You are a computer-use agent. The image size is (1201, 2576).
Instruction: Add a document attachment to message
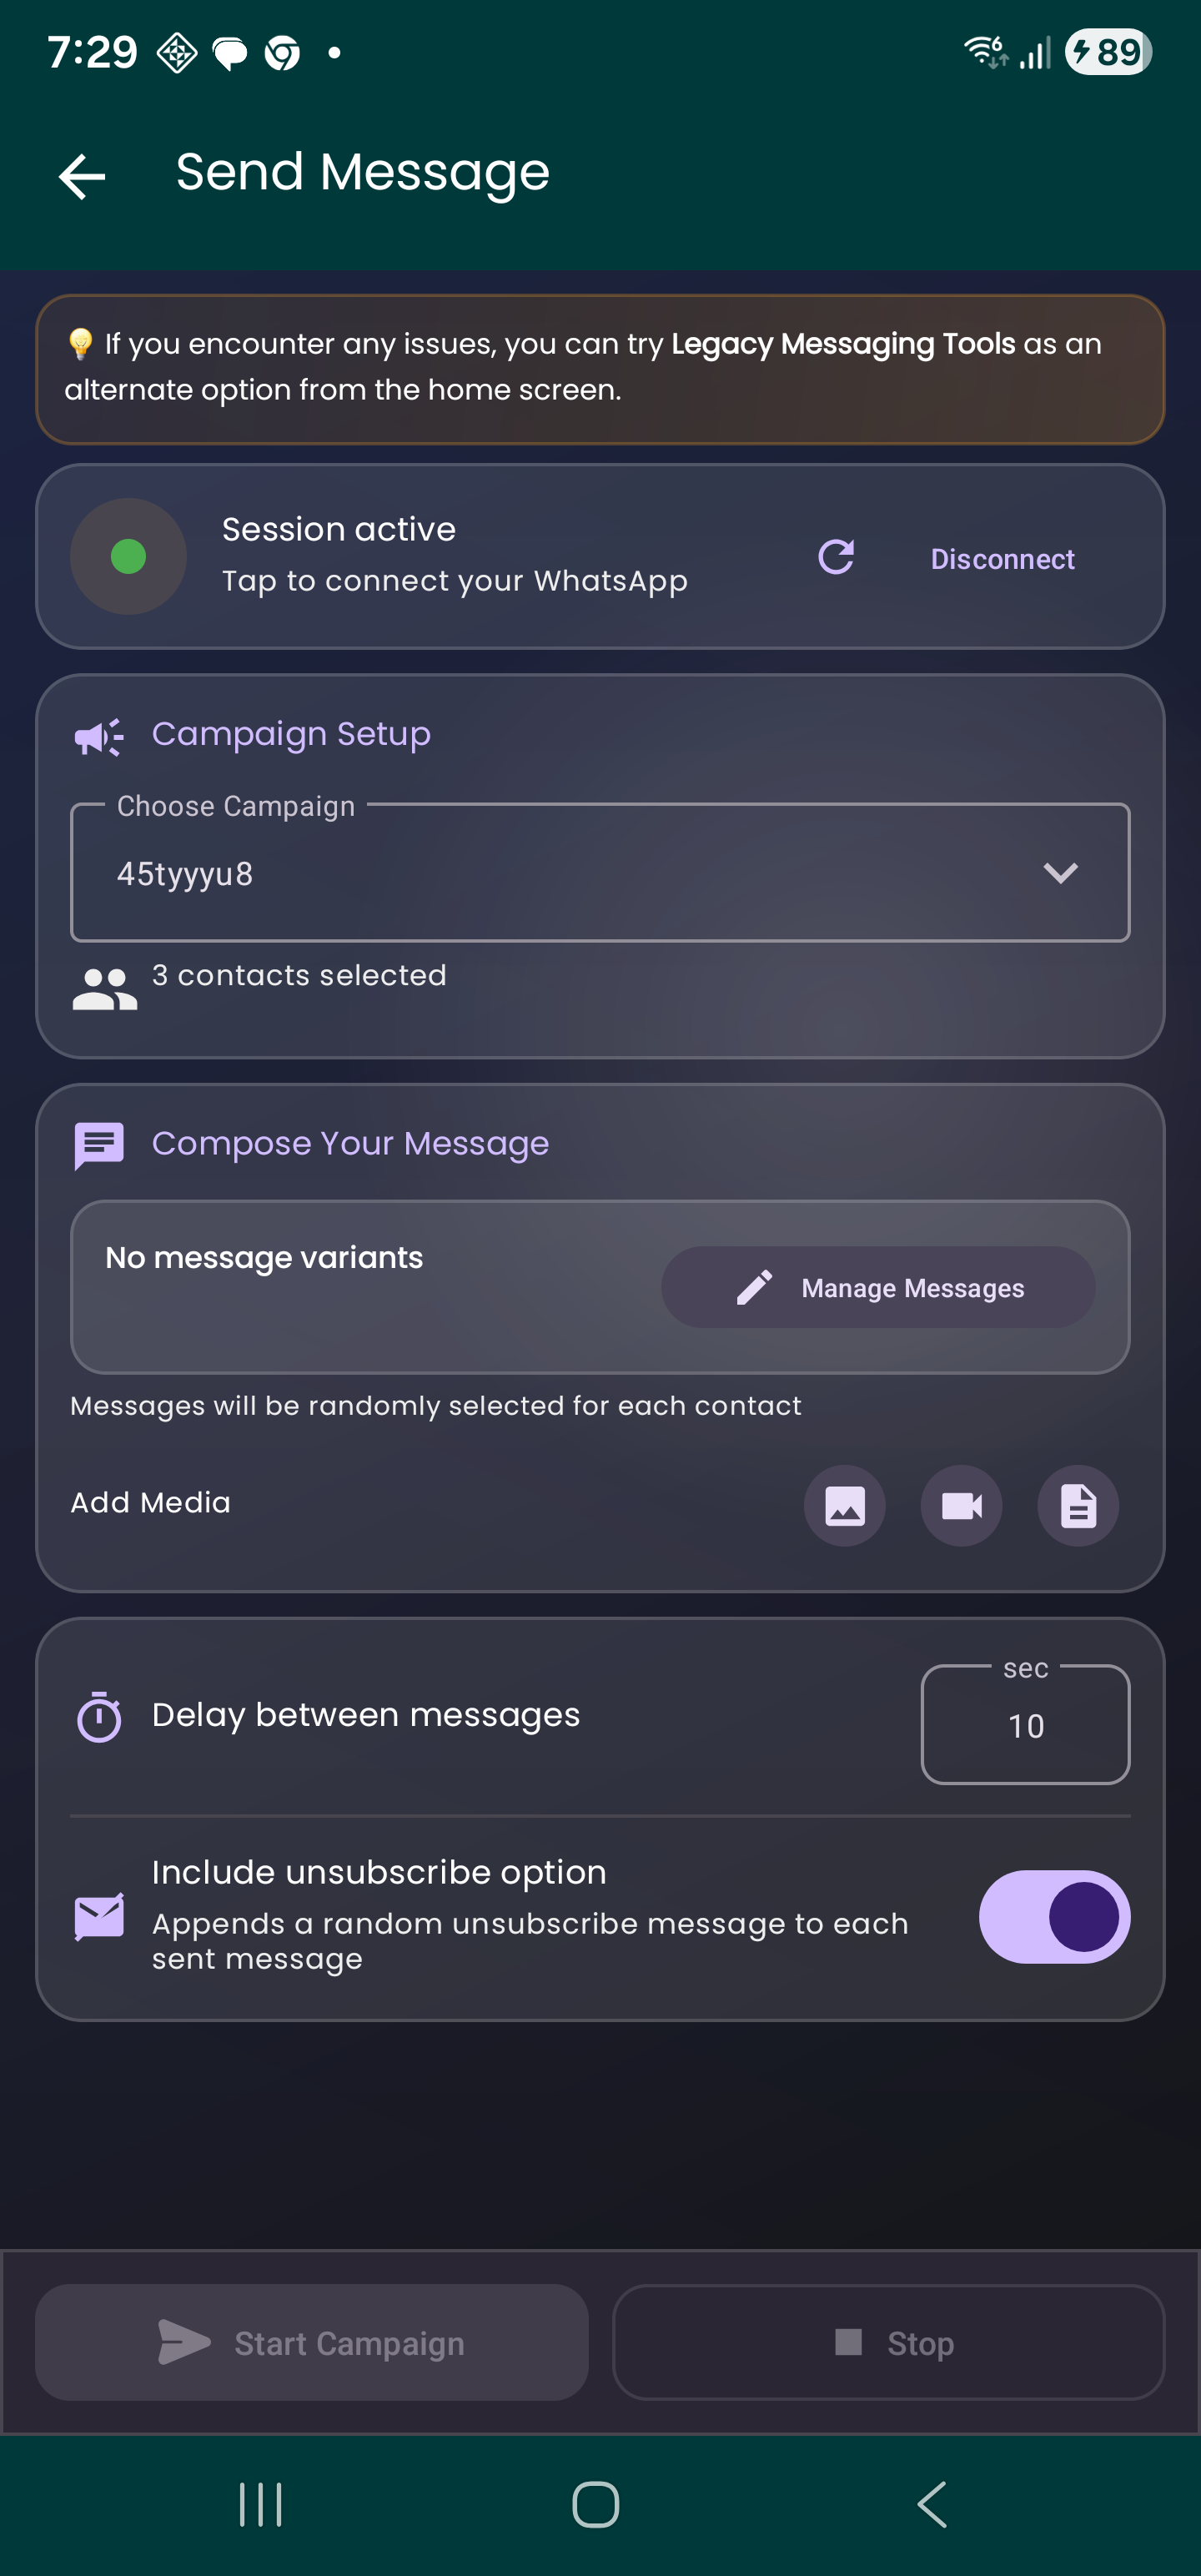1077,1505
